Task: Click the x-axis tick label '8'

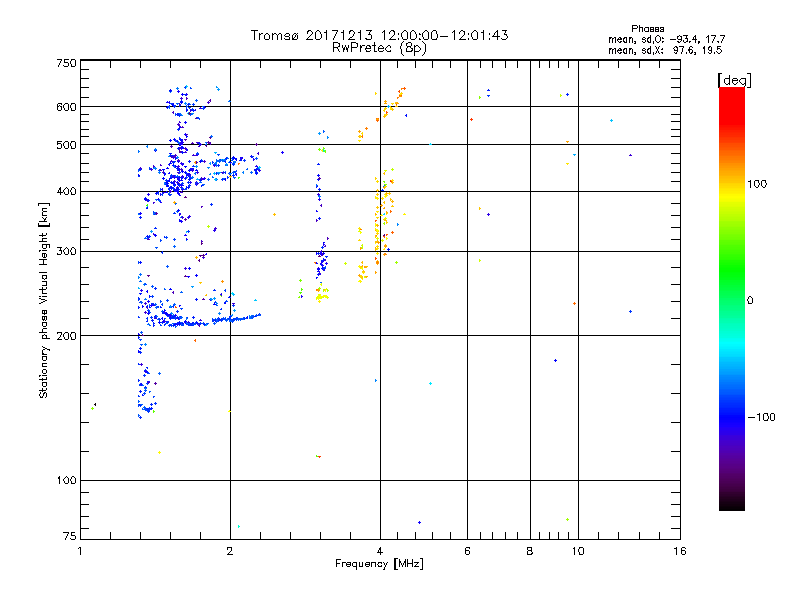Action: point(530,551)
